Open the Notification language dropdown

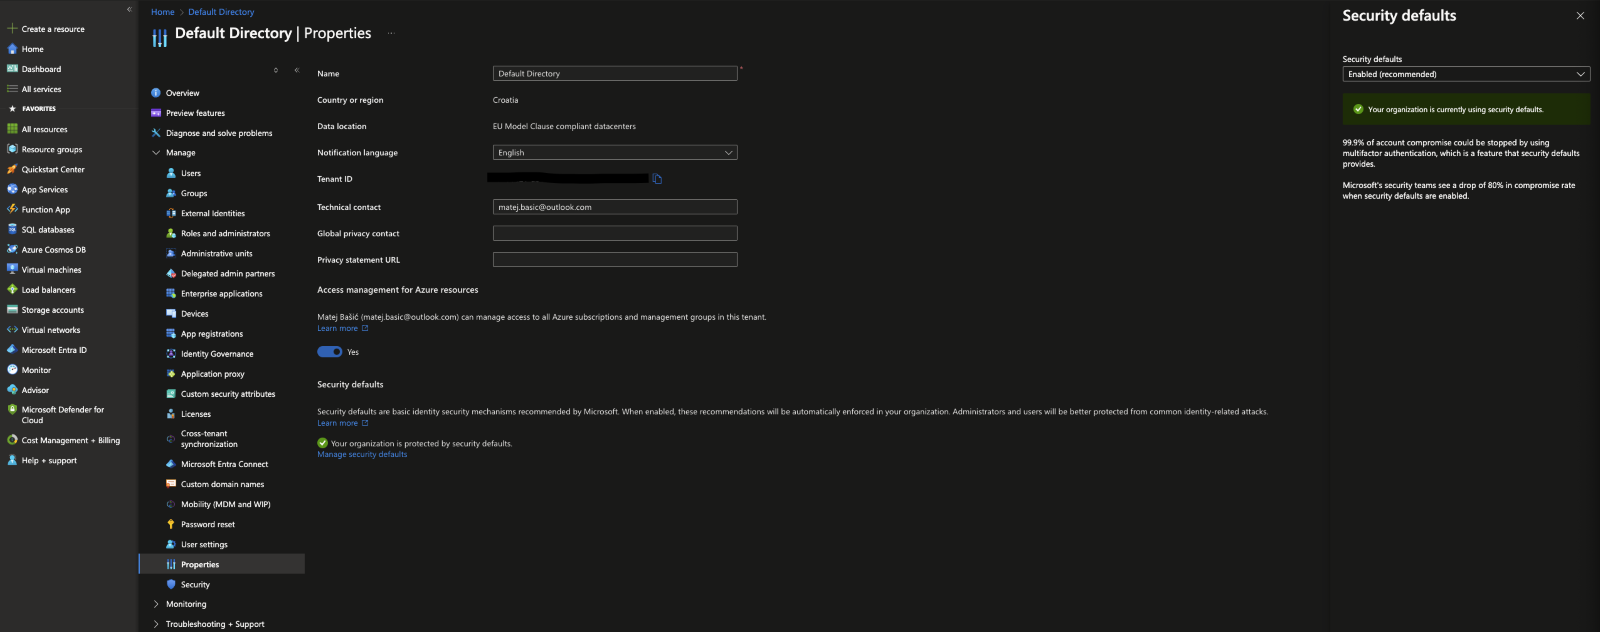tap(615, 153)
